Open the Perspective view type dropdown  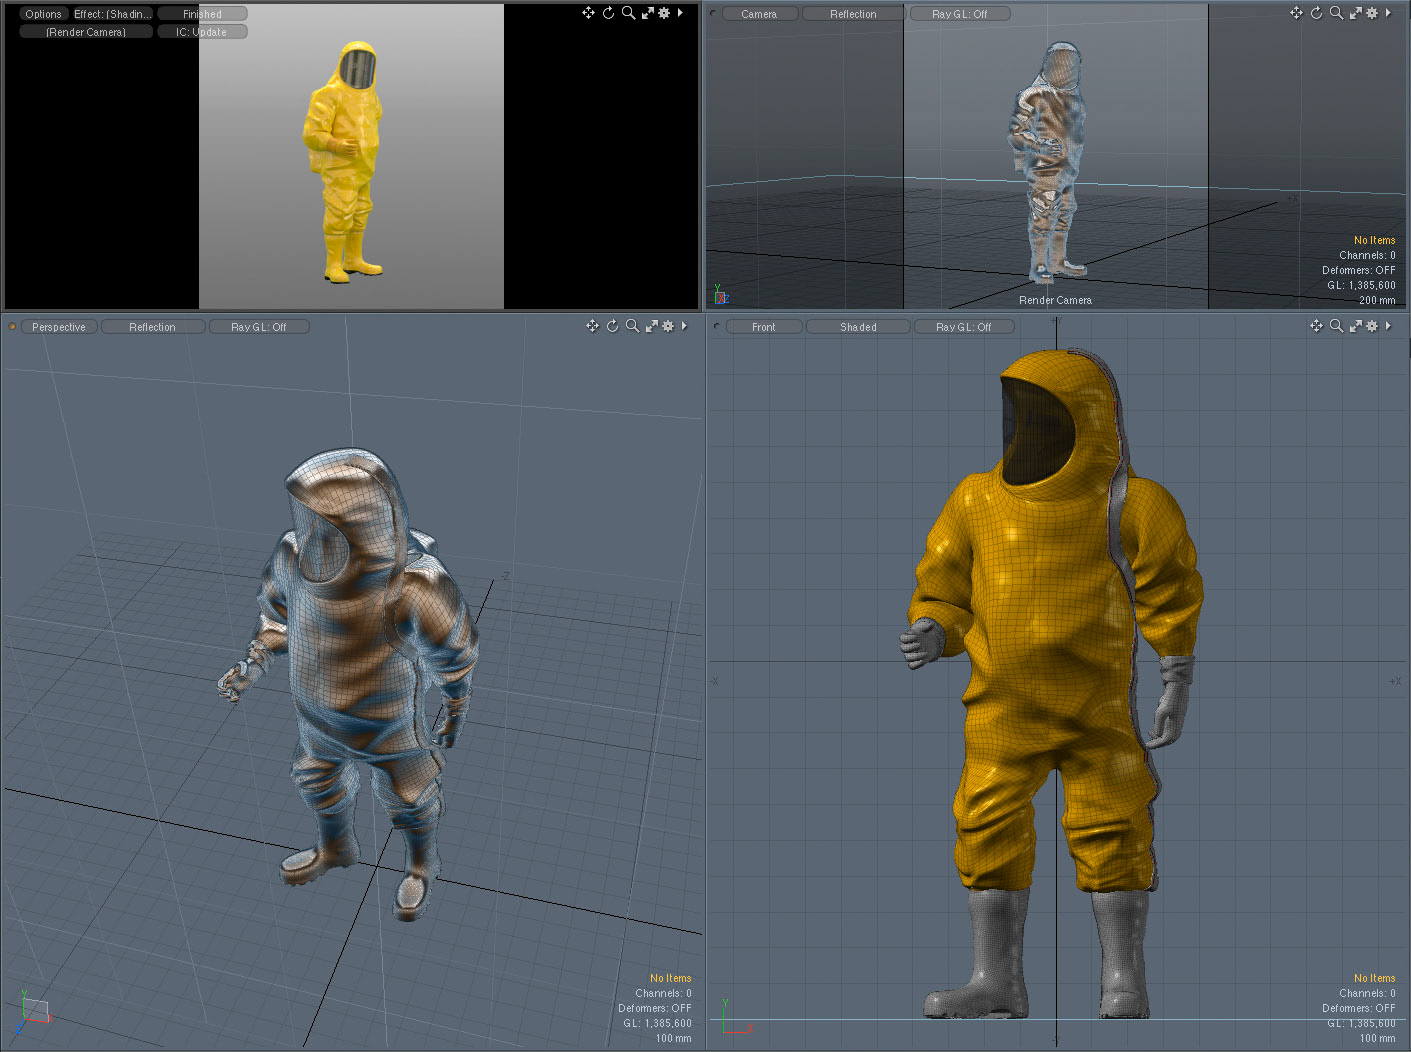click(59, 327)
